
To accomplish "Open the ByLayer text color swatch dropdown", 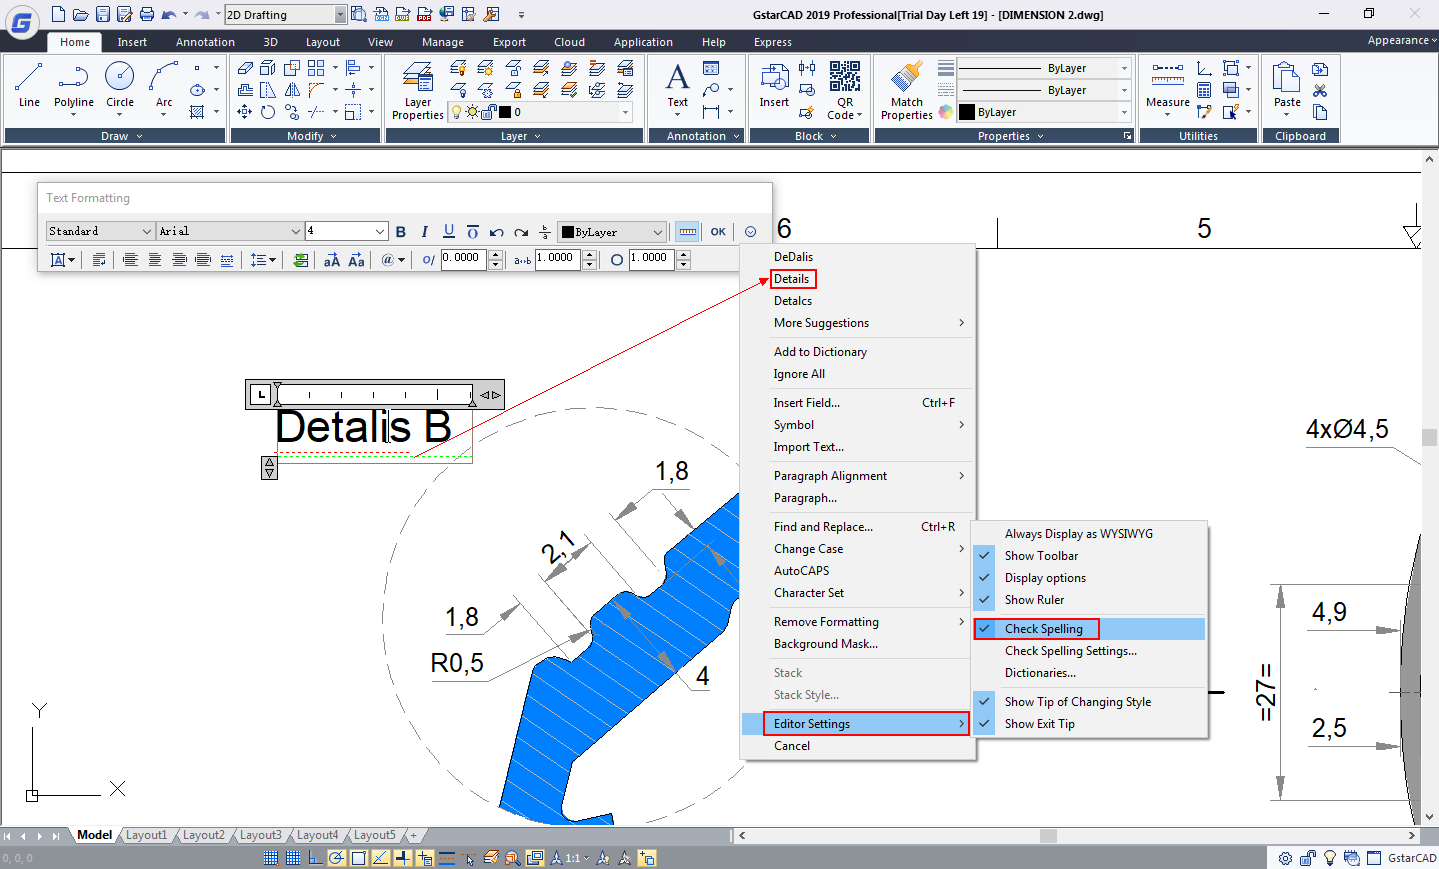I will [612, 232].
